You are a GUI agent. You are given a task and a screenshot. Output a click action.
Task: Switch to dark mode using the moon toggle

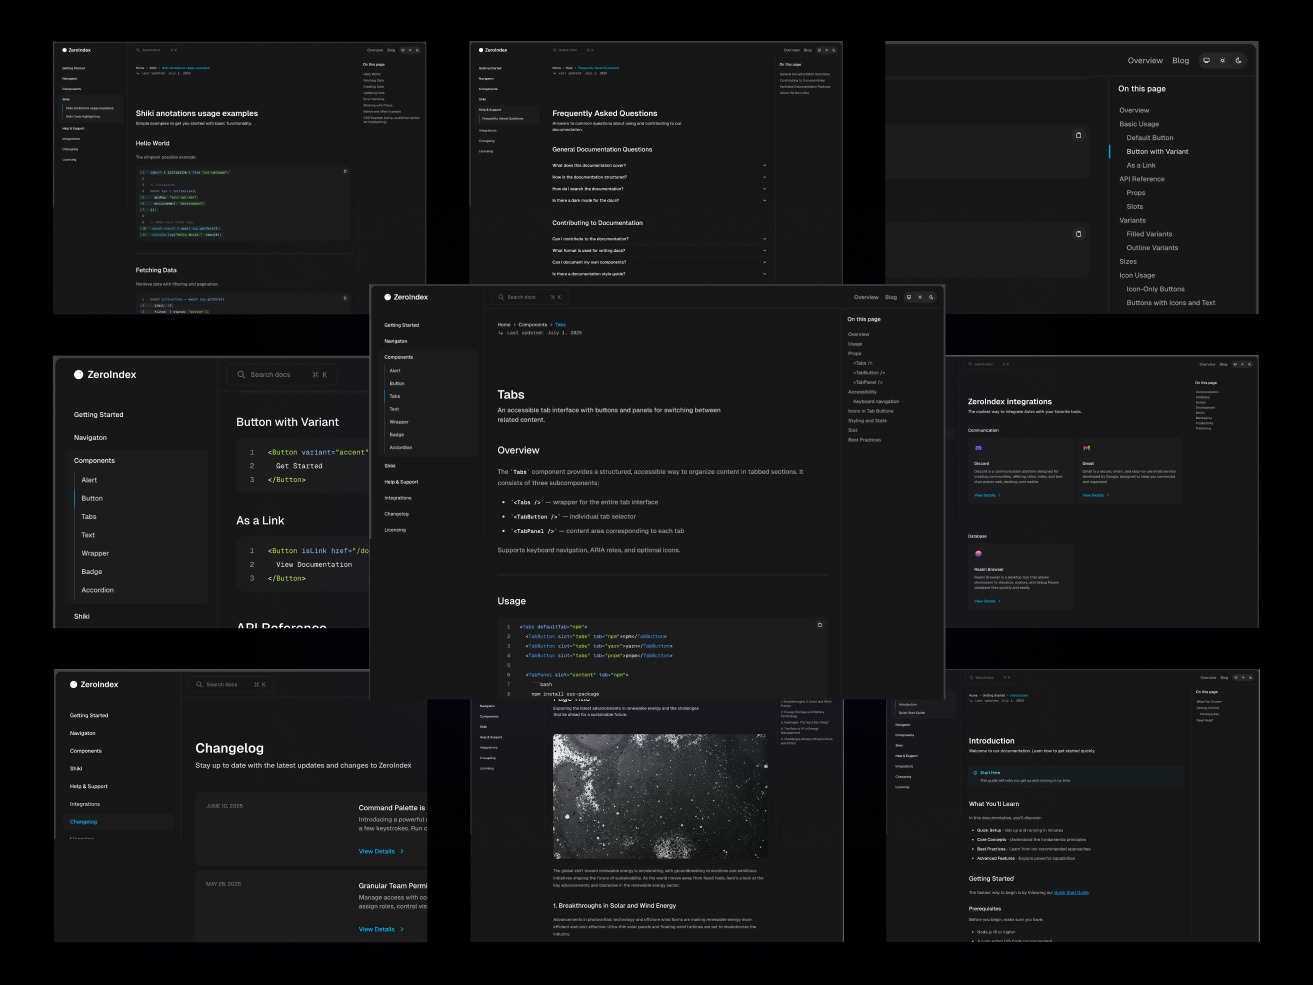coord(1238,60)
